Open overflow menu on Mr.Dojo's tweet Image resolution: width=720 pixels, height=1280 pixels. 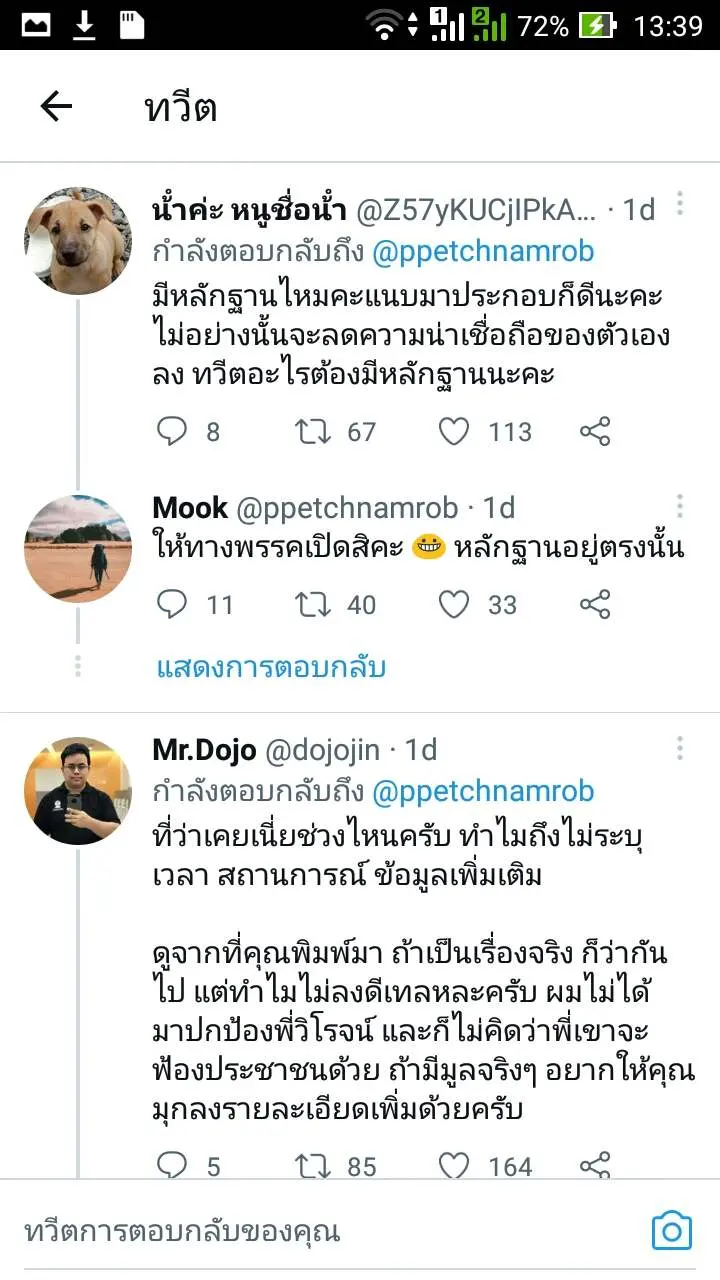coord(680,748)
